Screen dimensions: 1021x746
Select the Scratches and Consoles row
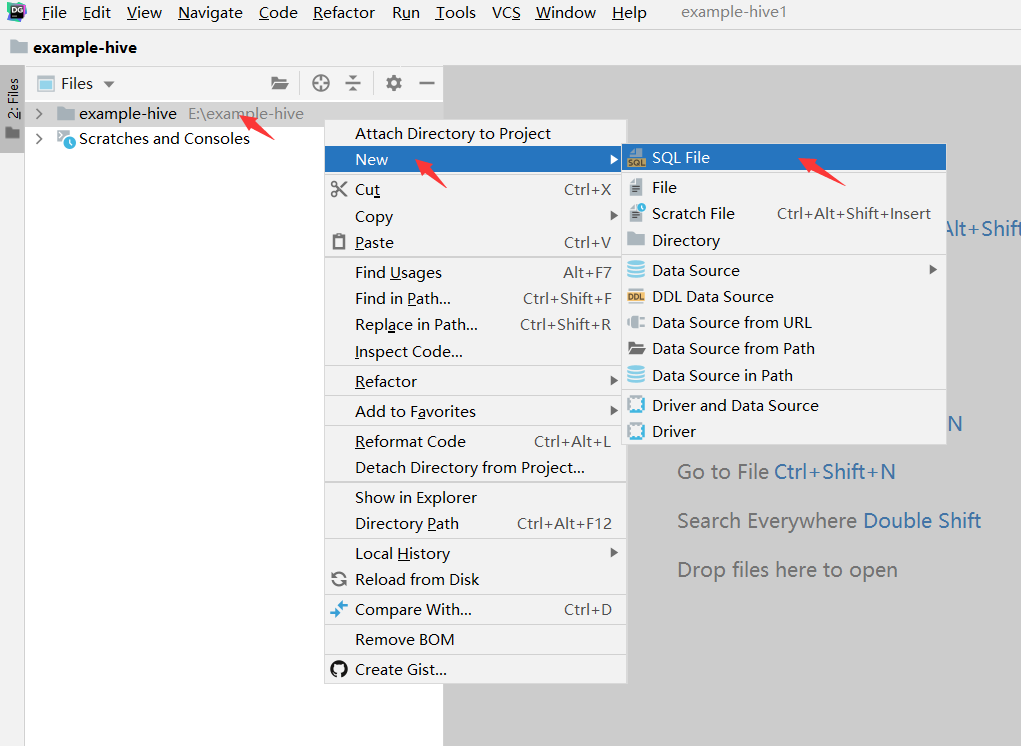175,139
